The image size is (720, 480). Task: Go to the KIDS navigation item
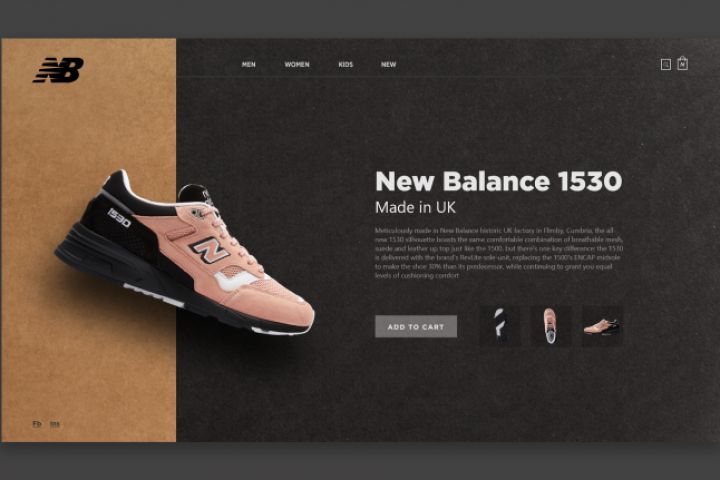[x=346, y=64]
